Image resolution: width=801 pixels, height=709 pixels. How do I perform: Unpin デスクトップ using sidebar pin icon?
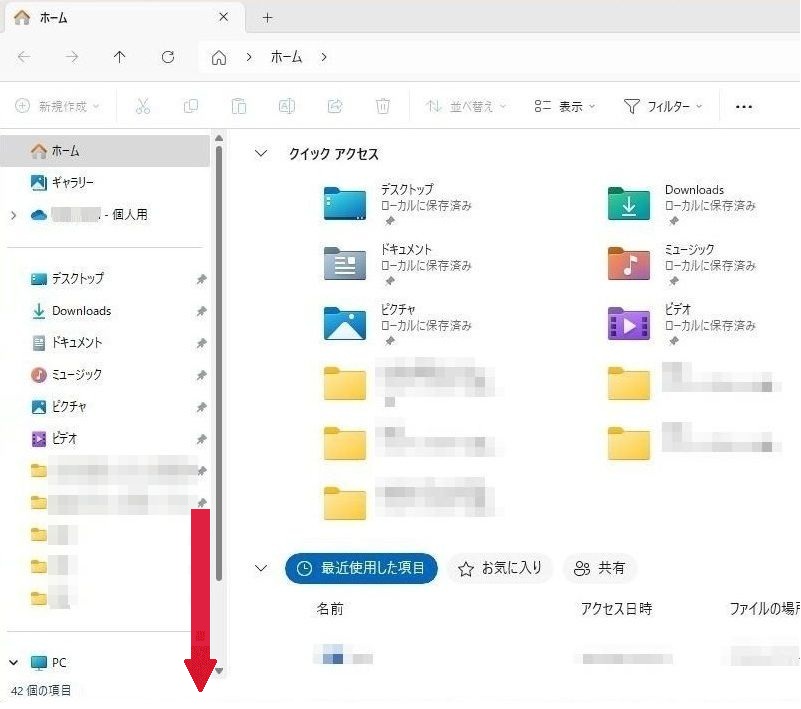[x=201, y=279]
